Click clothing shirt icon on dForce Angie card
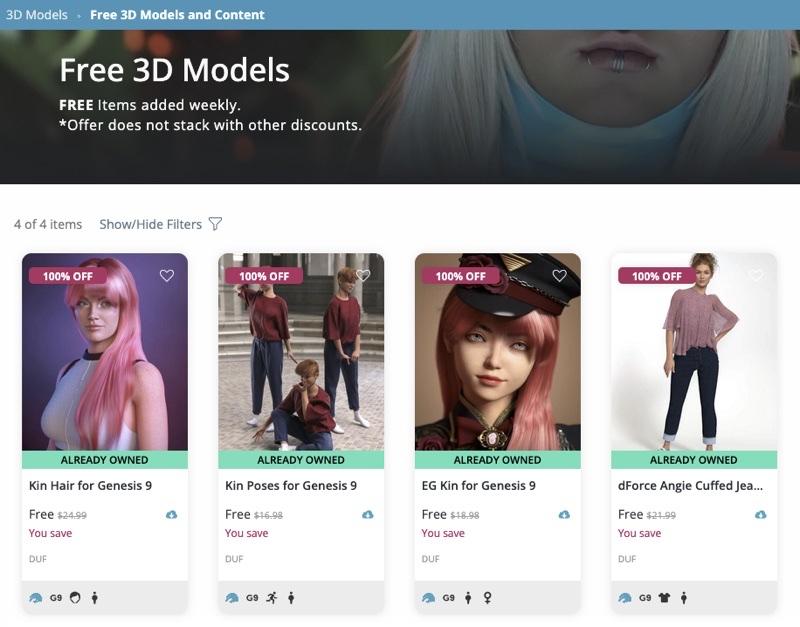 tap(664, 597)
